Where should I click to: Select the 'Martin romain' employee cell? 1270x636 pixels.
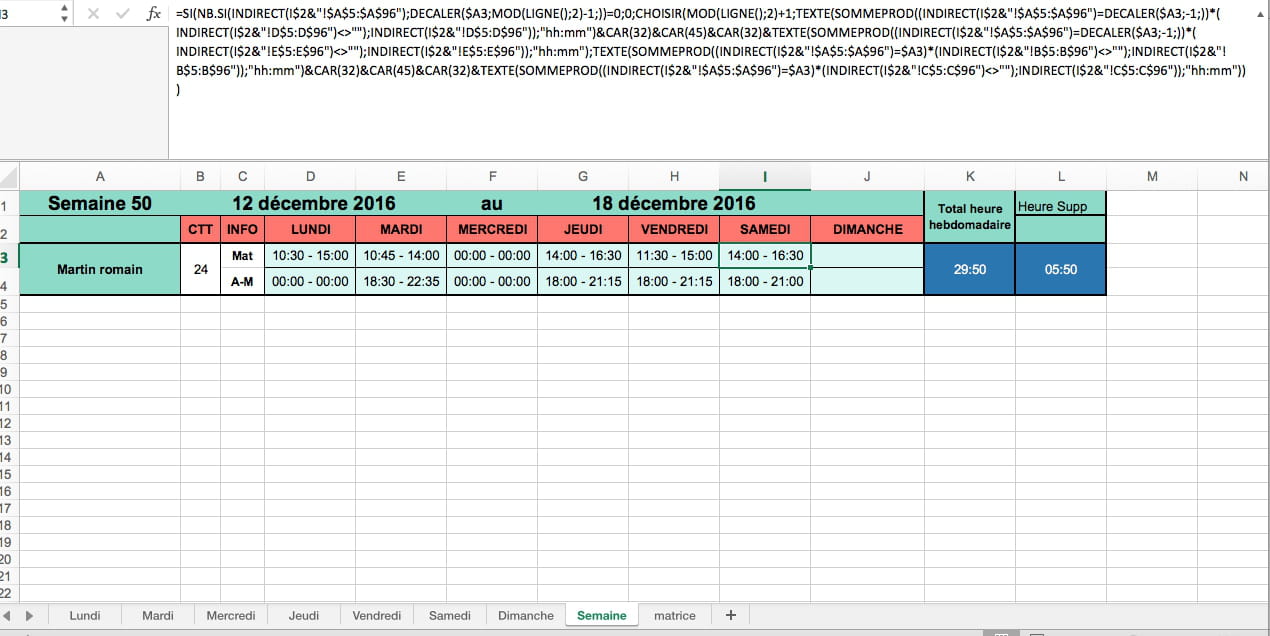(x=100, y=269)
